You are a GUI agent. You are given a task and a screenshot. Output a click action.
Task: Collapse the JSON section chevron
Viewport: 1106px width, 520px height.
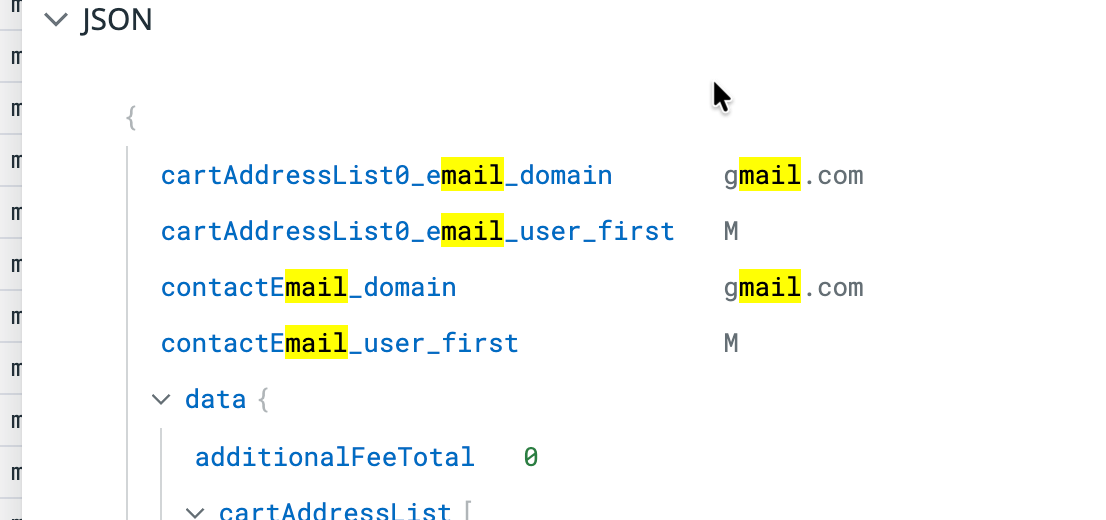click(x=57, y=20)
